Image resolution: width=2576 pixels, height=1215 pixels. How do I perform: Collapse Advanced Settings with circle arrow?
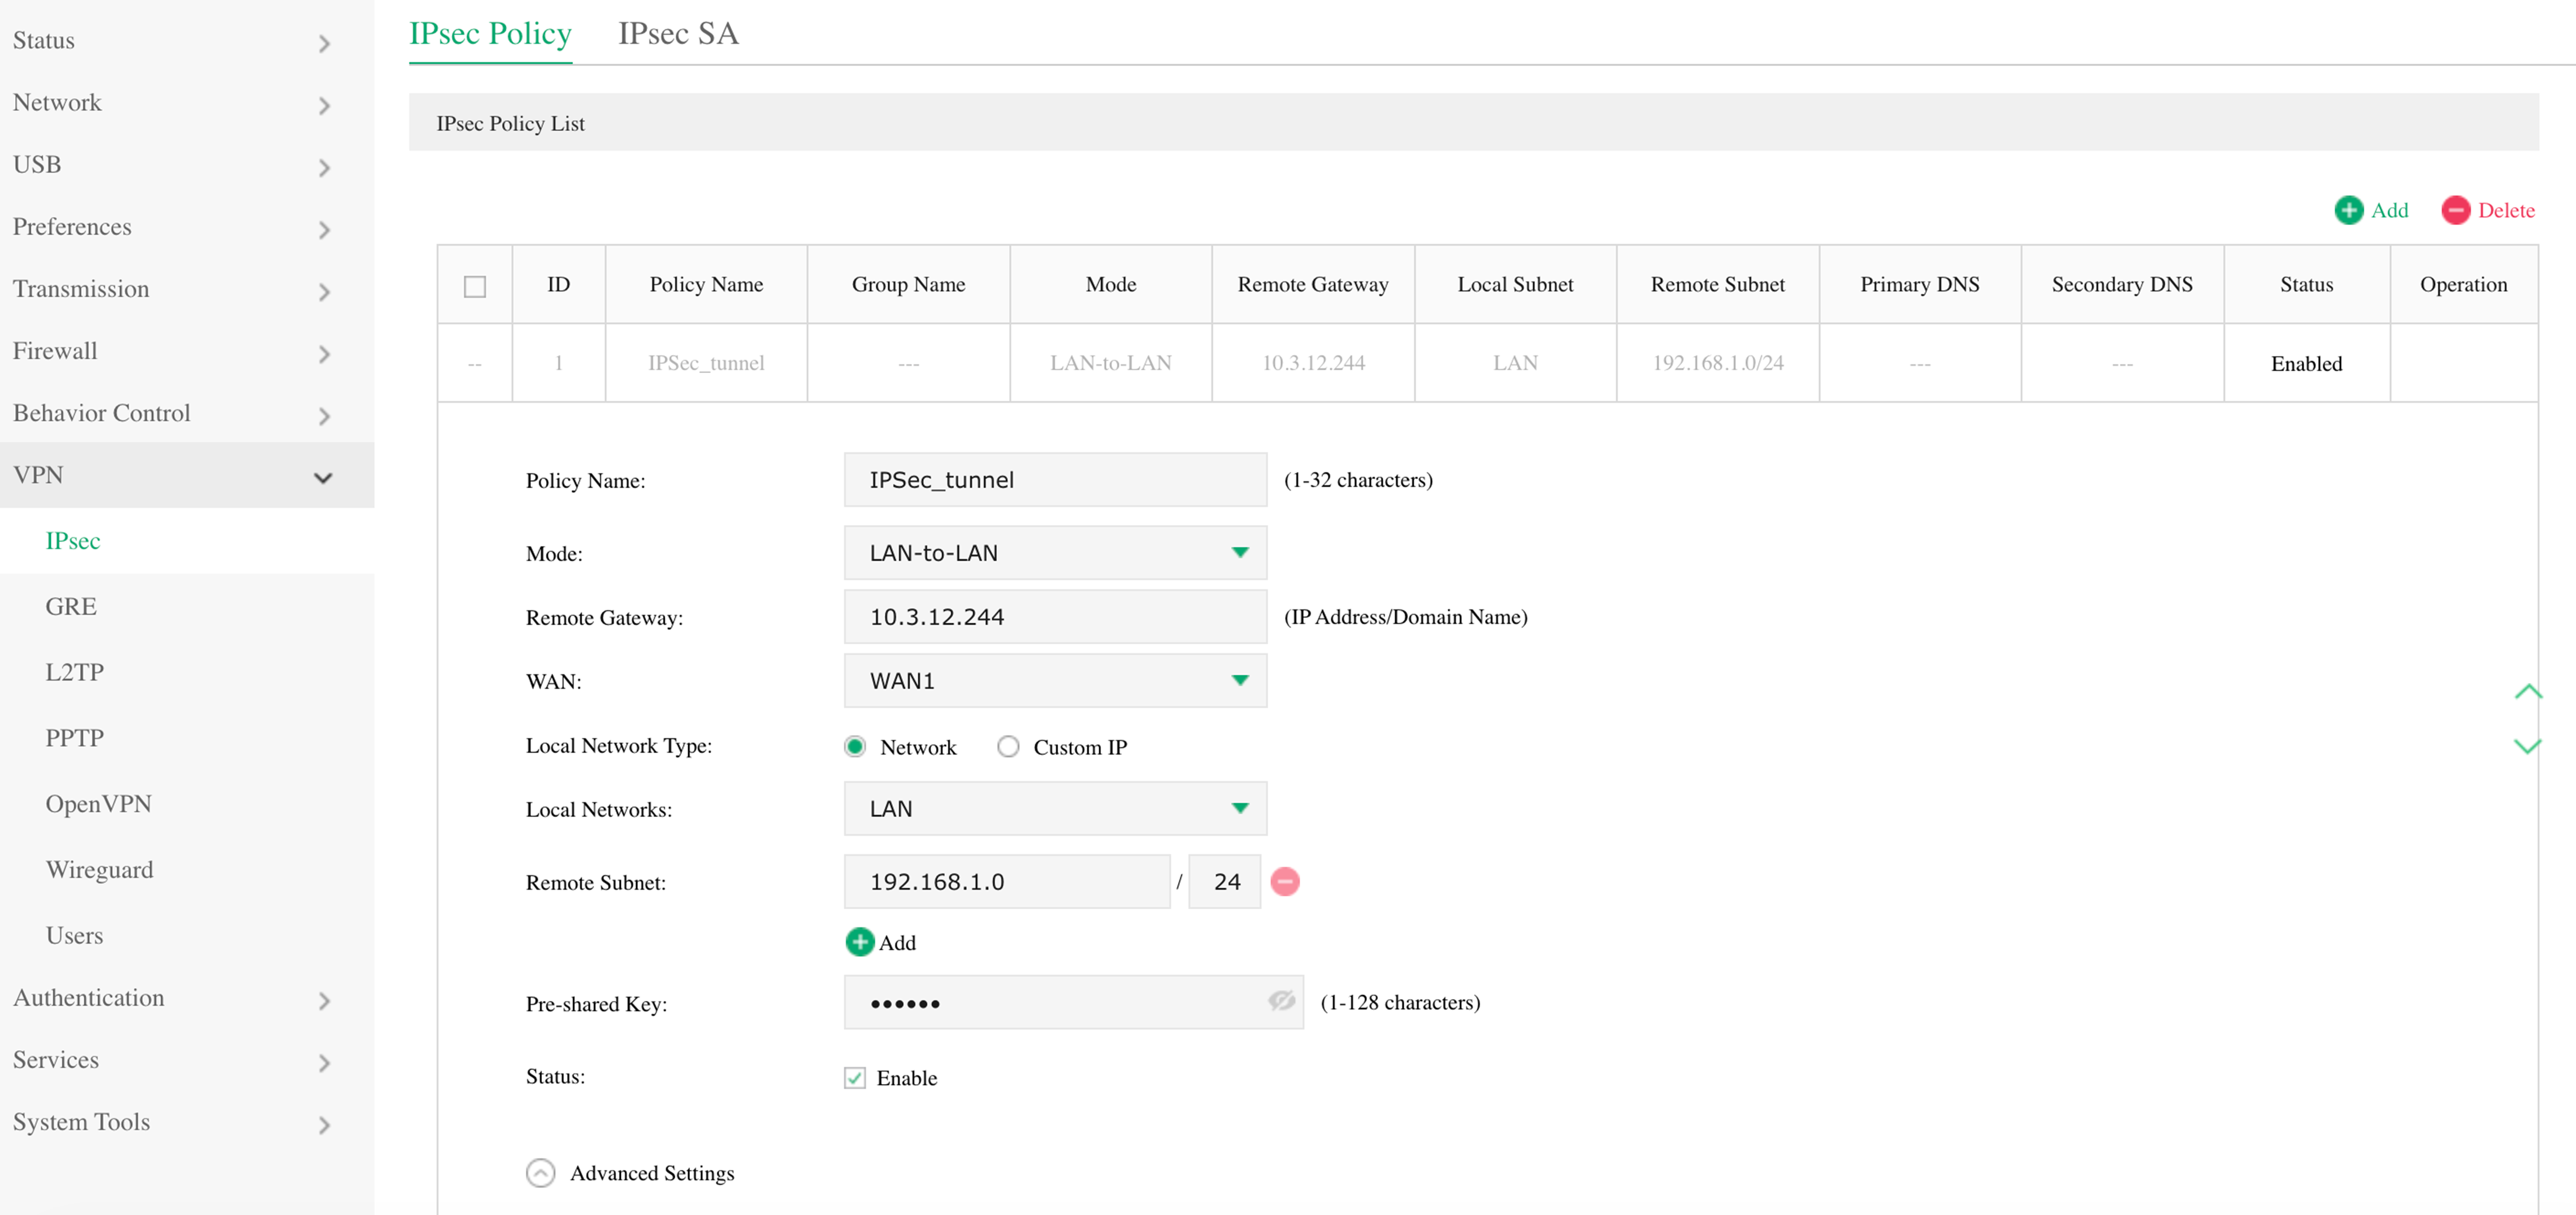click(x=540, y=1173)
